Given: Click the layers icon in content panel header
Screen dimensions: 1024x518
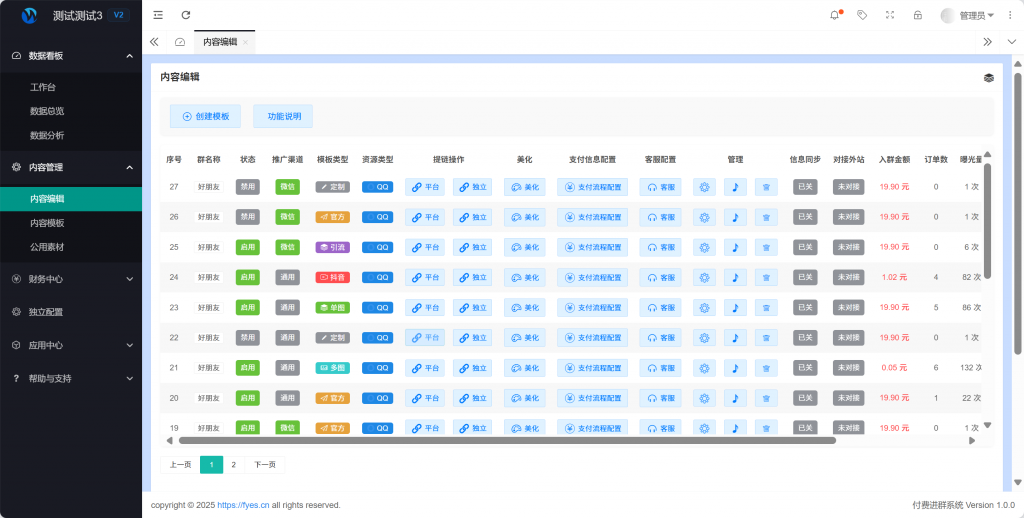Looking at the screenshot, I should point(988,77).
